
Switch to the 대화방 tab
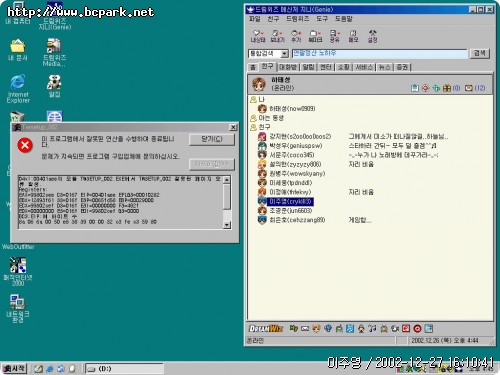(x=288, y=67)
